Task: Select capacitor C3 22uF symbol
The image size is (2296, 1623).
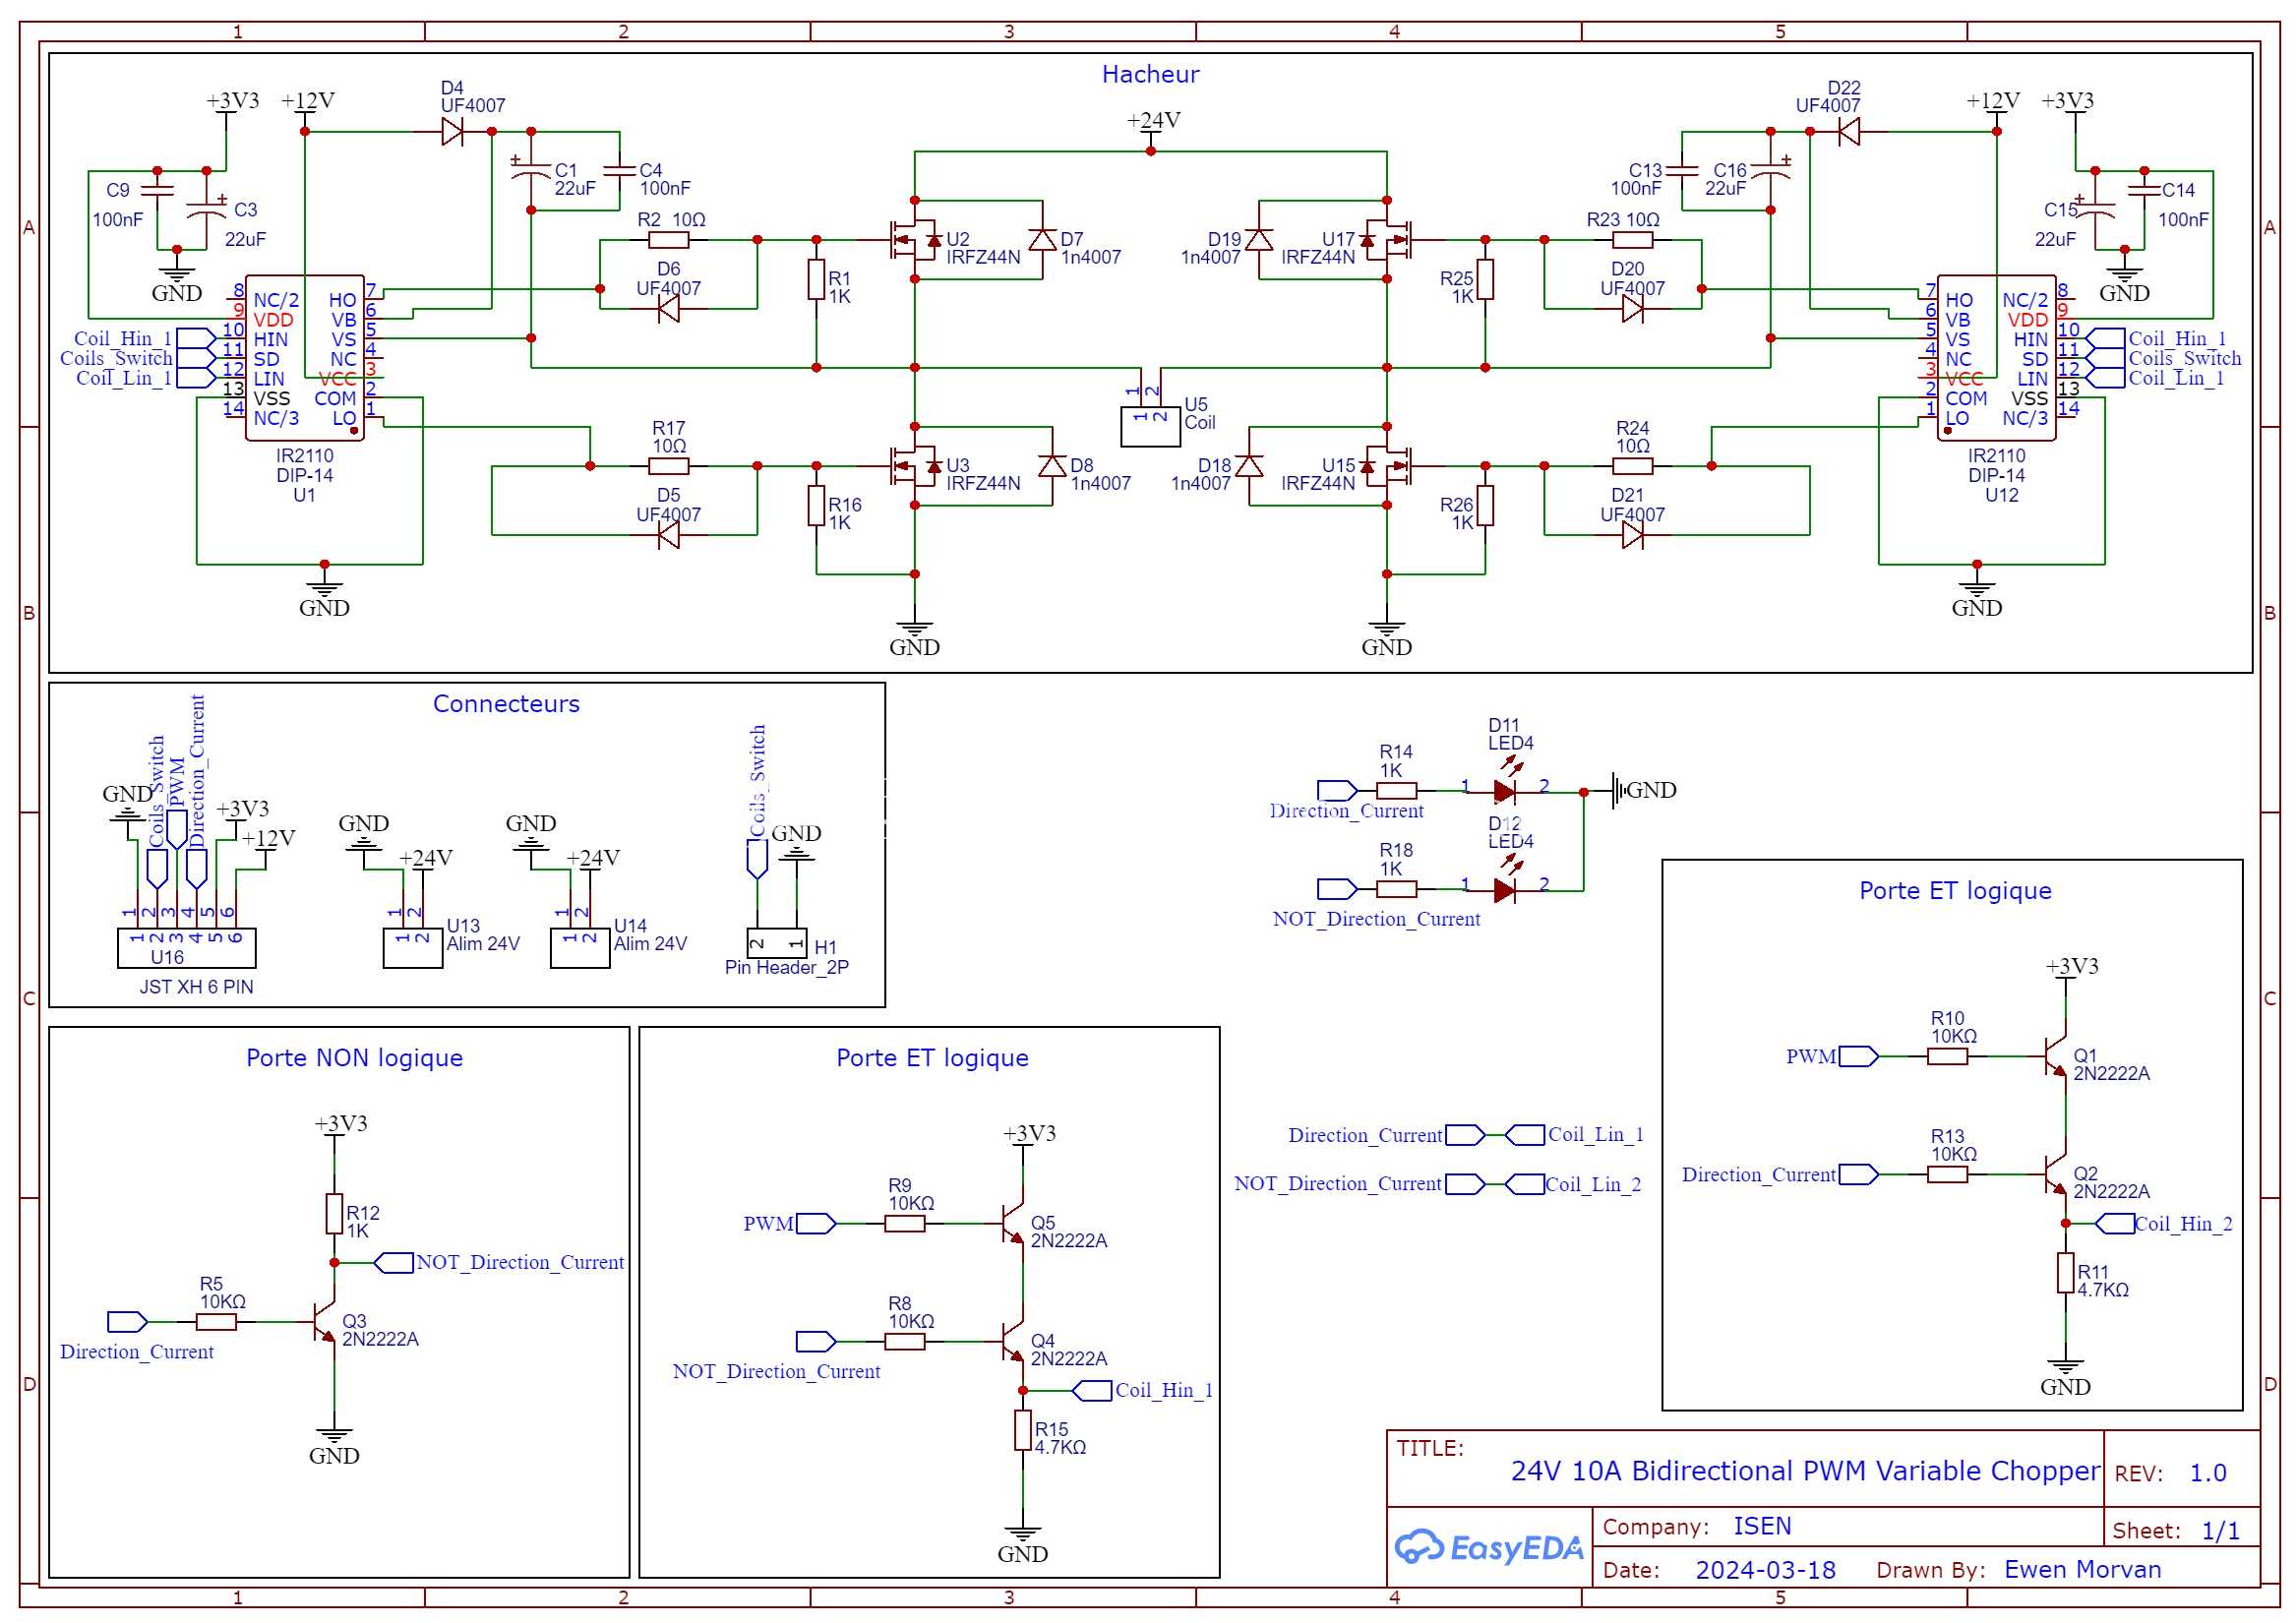Action: pyautogui.click(x=206, y=210)
